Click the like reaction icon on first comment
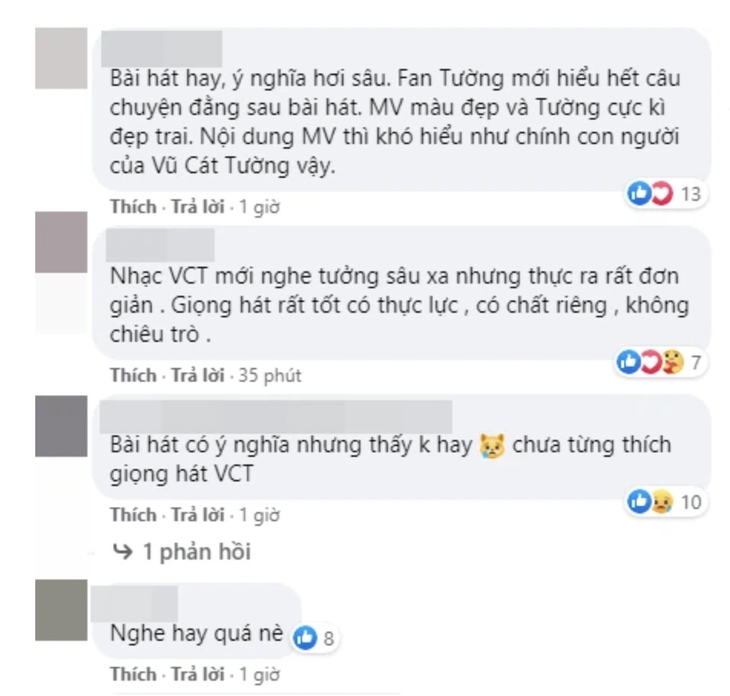 (639, 193)
